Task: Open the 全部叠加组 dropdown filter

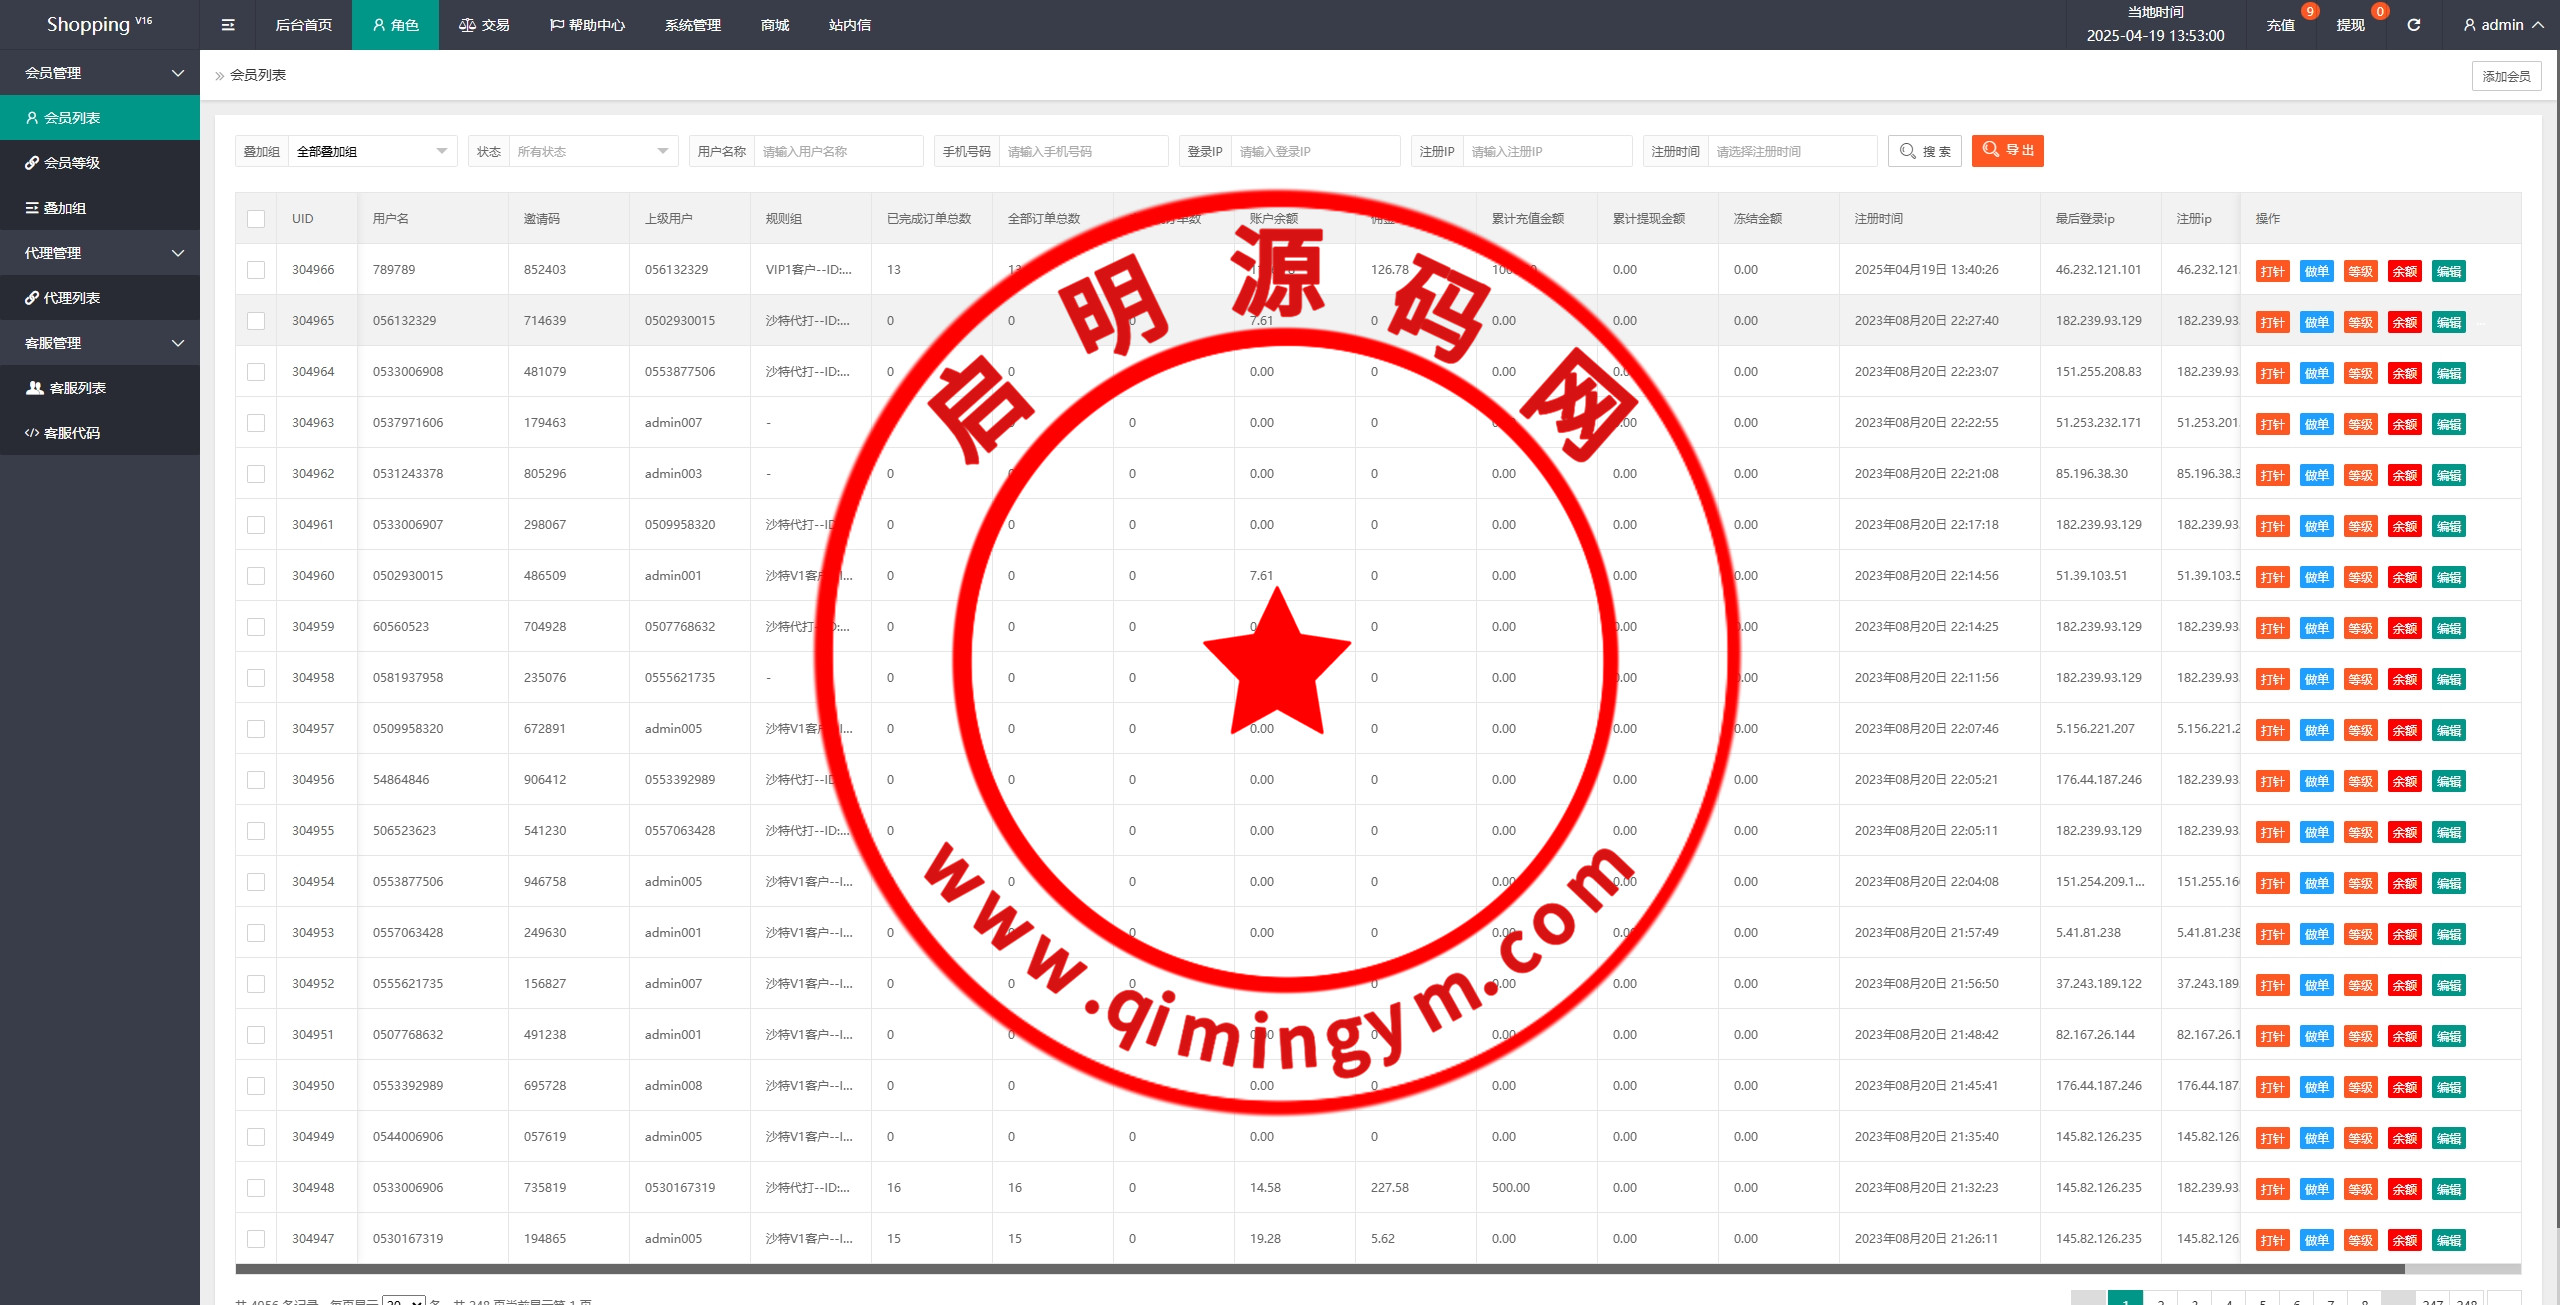Action: coord(371,152)
